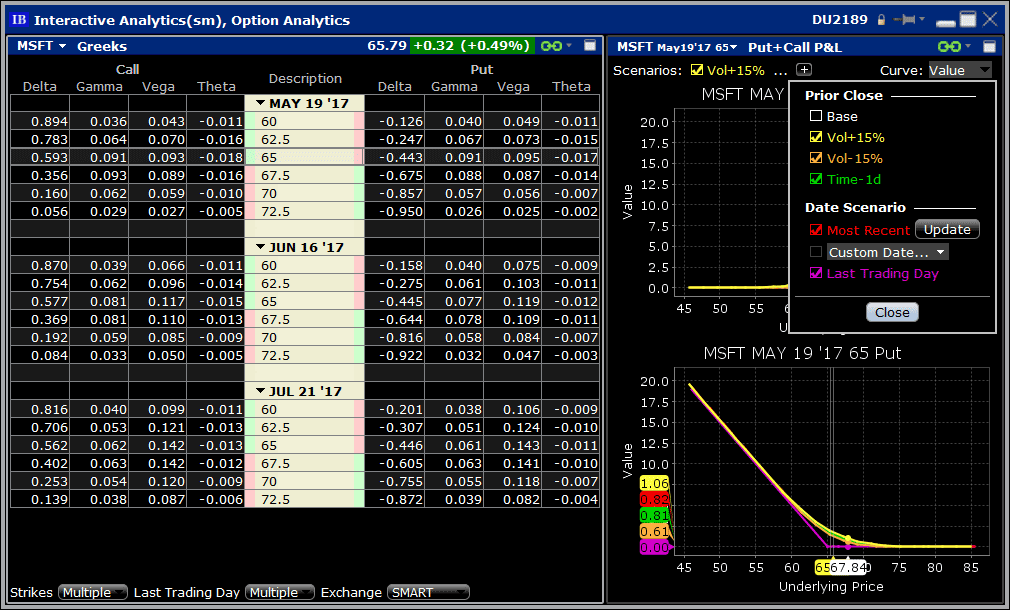Screen dimensions: 1010x610
Task: Select call delta cell 0.139
Action: [40, 499]
